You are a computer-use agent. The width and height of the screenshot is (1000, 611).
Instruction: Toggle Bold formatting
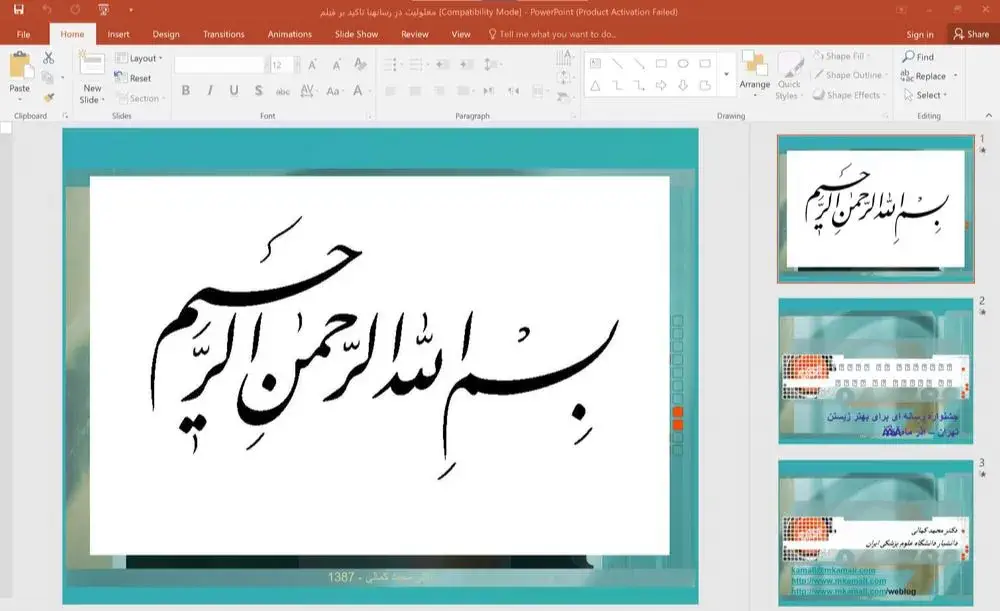click(x=186, y=91)
